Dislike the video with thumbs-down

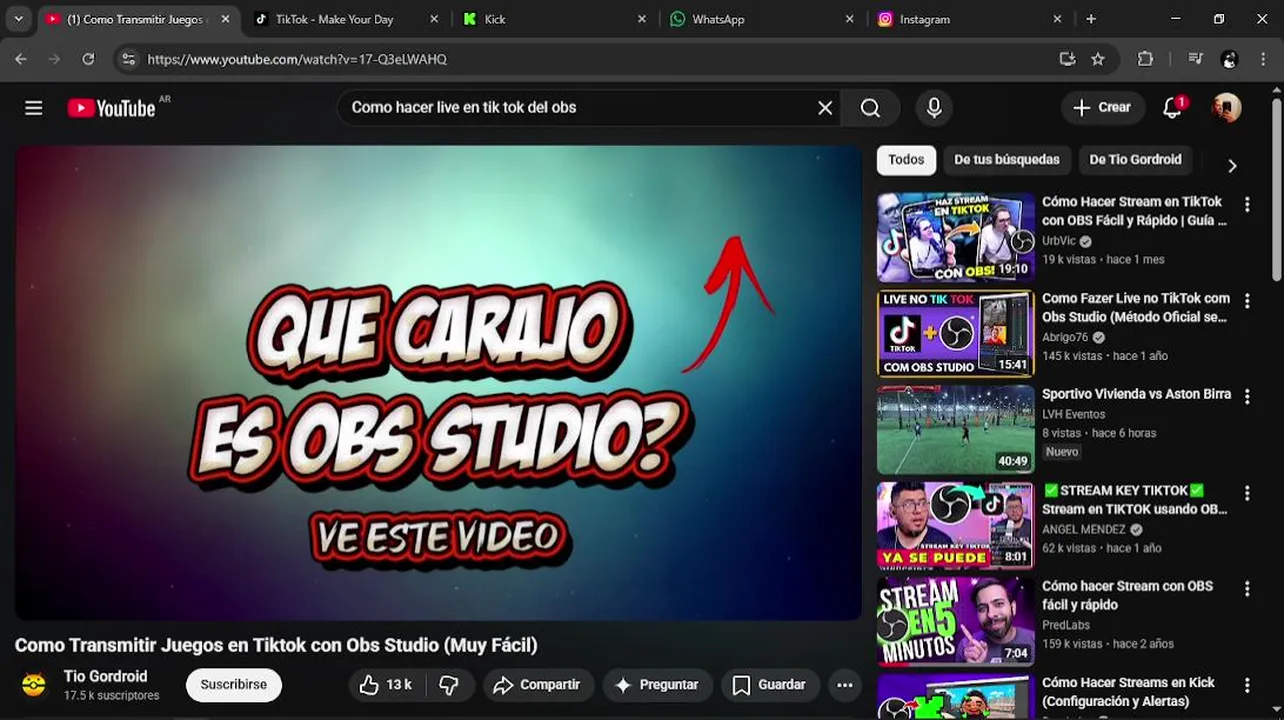click(x=449, y=685)
